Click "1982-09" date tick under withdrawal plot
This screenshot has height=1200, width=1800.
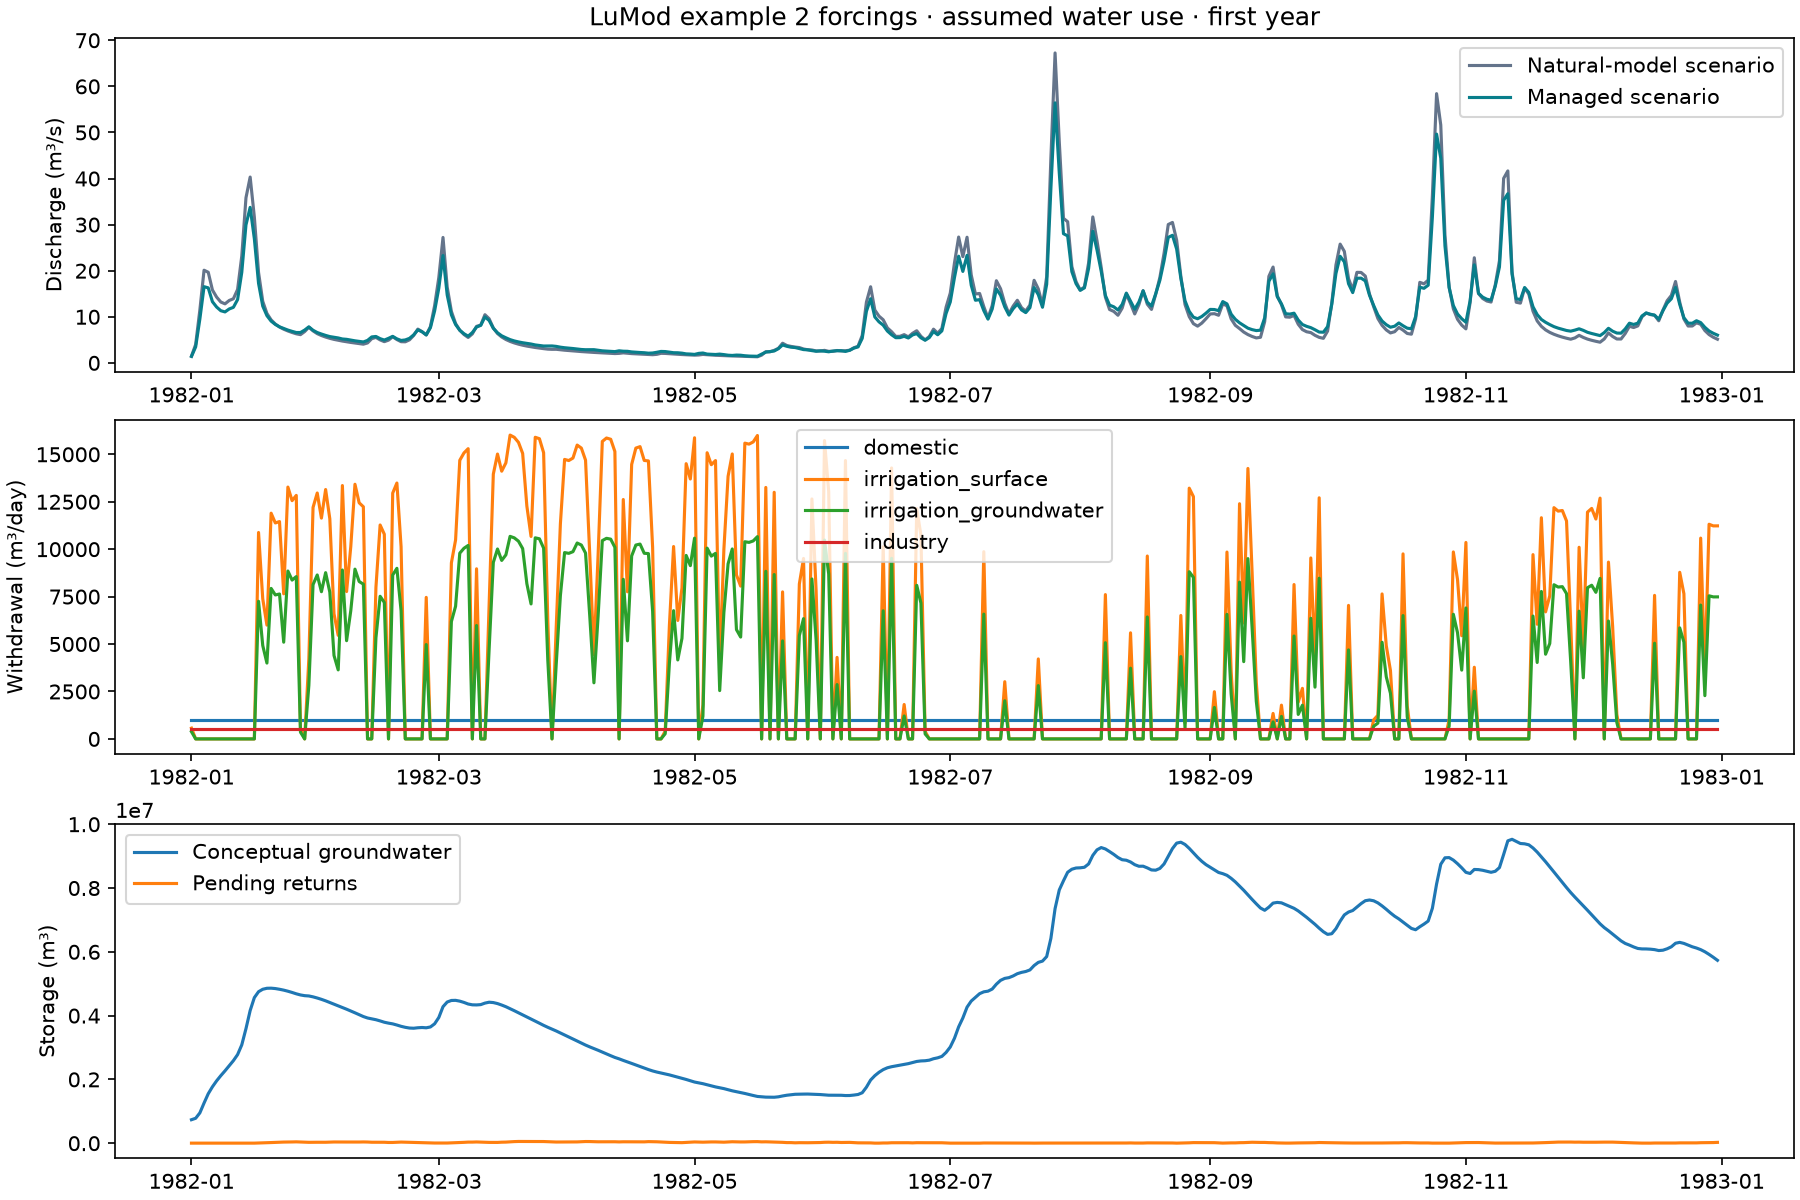point(1210,777)
